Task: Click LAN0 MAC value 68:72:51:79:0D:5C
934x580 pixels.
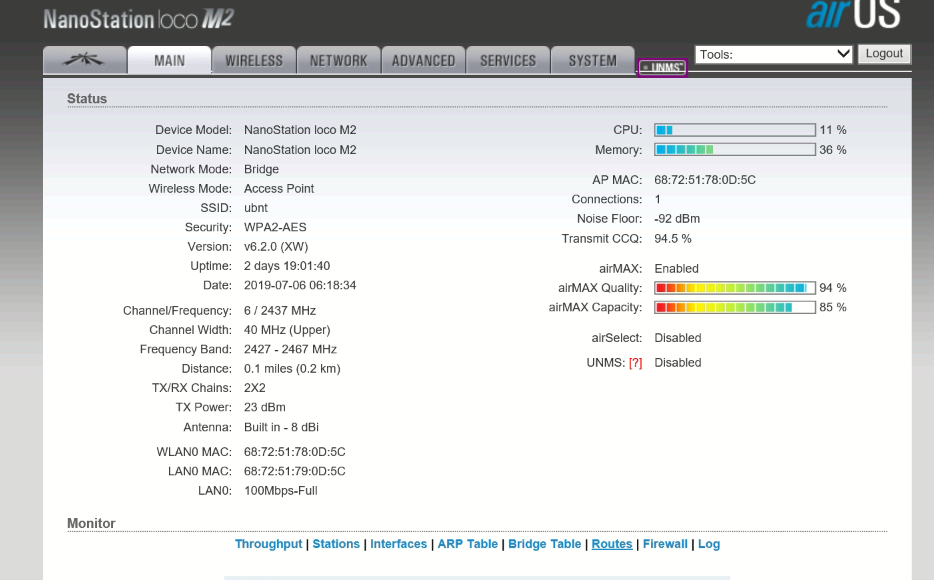Action: tap(294, 471)
